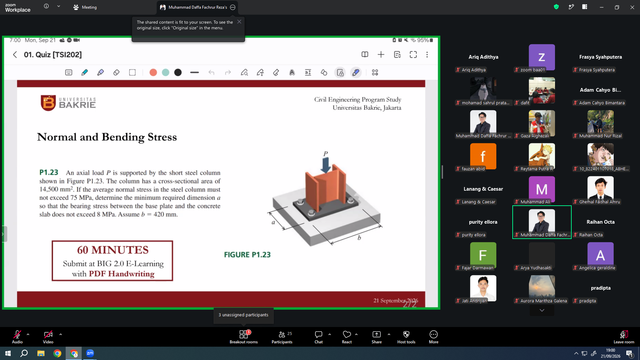The height and width of the screenshot is (360, 640).
Task: Open Zoom Workplace home logo
Action: click(x=18, y=7)
